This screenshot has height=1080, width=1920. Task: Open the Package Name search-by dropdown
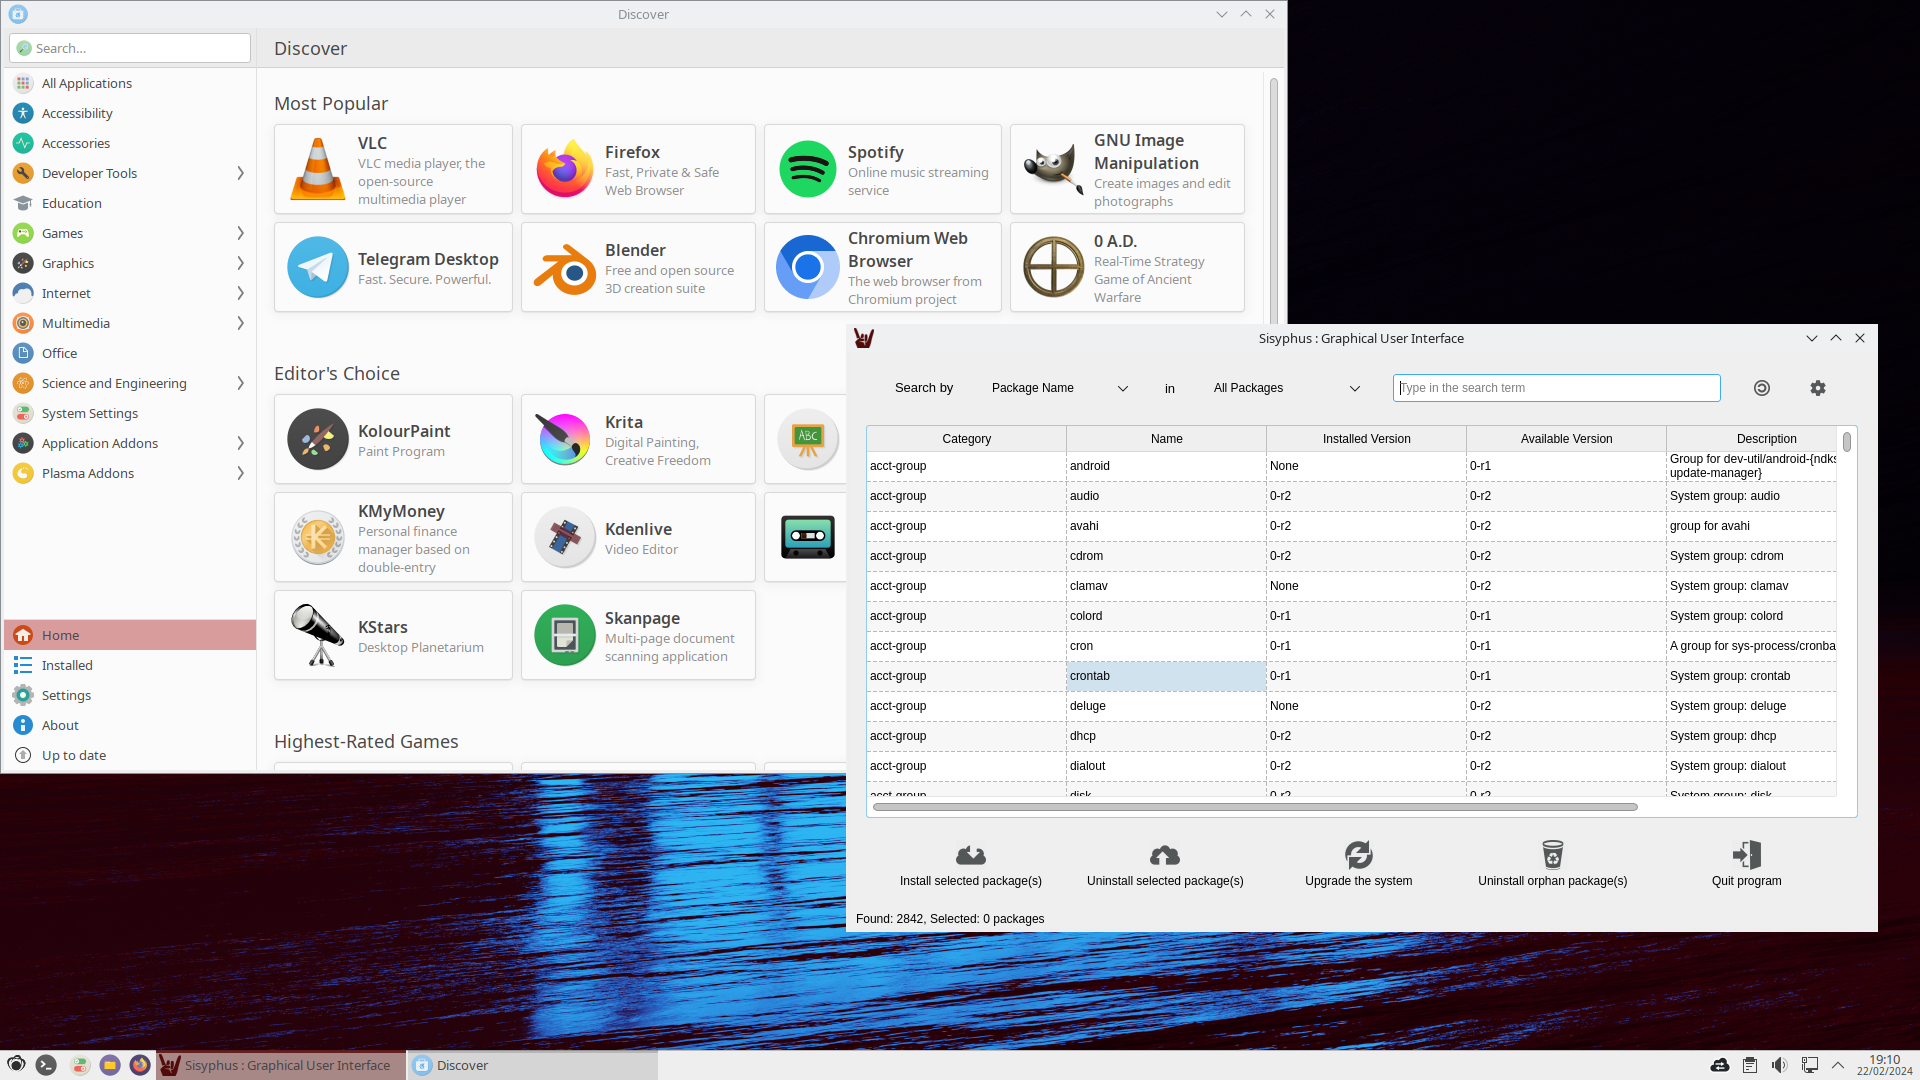[1058, 388]
